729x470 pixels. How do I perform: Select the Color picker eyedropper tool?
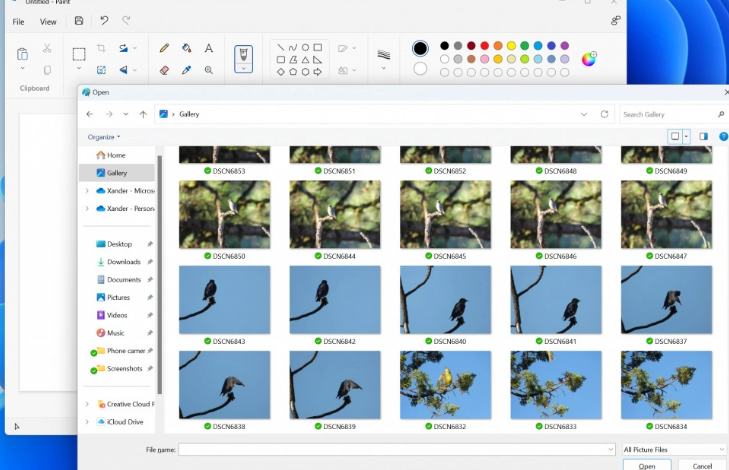click(x=187, y=70)
